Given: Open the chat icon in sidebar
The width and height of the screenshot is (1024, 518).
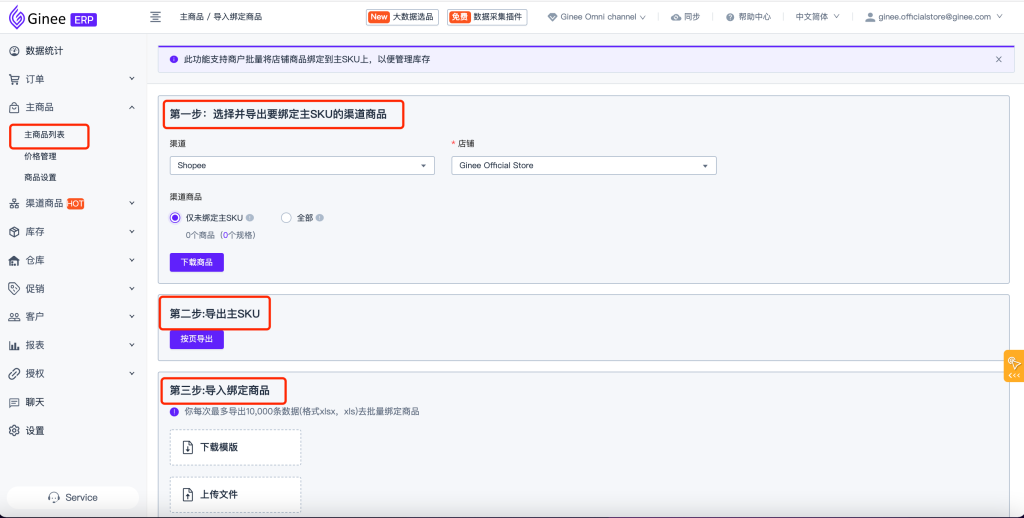Looking at the screenshot, I should [x=14, y=402].
